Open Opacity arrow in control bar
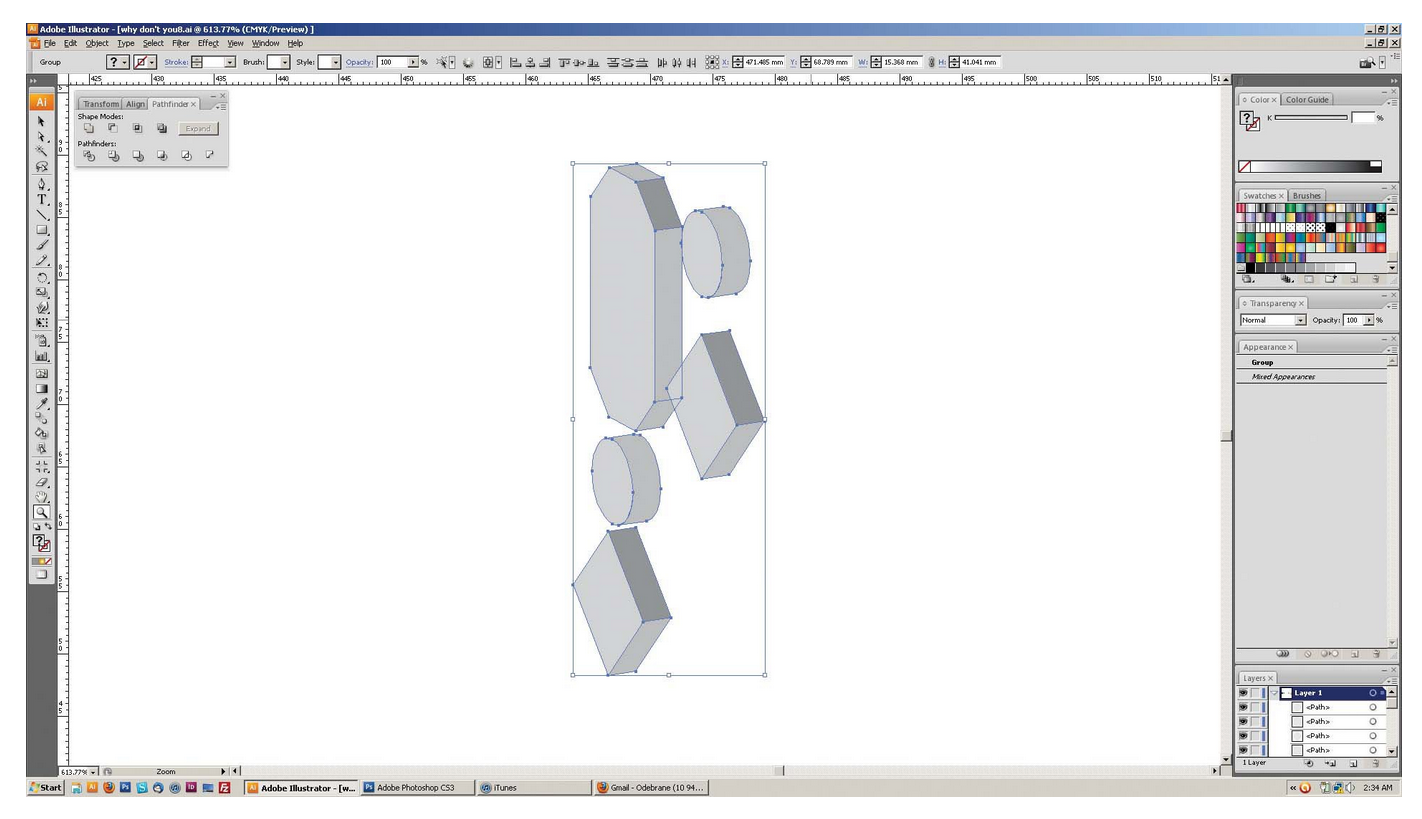The width and height of the screenshot is (1422, 819). coord(413,62)
